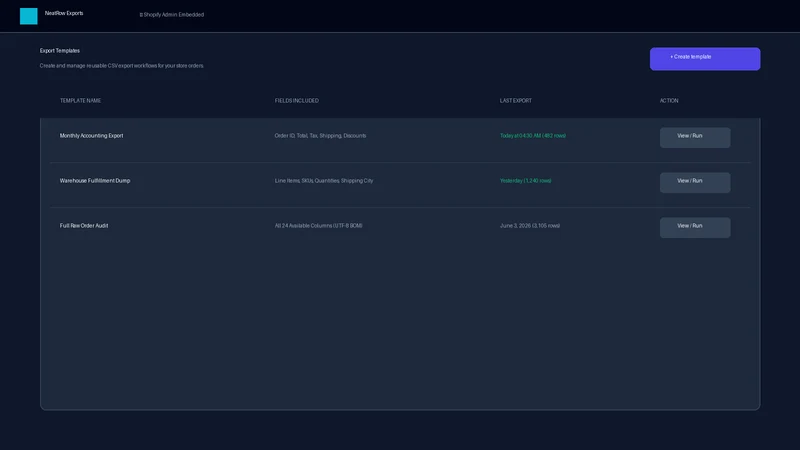800x450 pixels.
Task: Select the Full Raw Order Audit template name
Action: coord(84,226)
